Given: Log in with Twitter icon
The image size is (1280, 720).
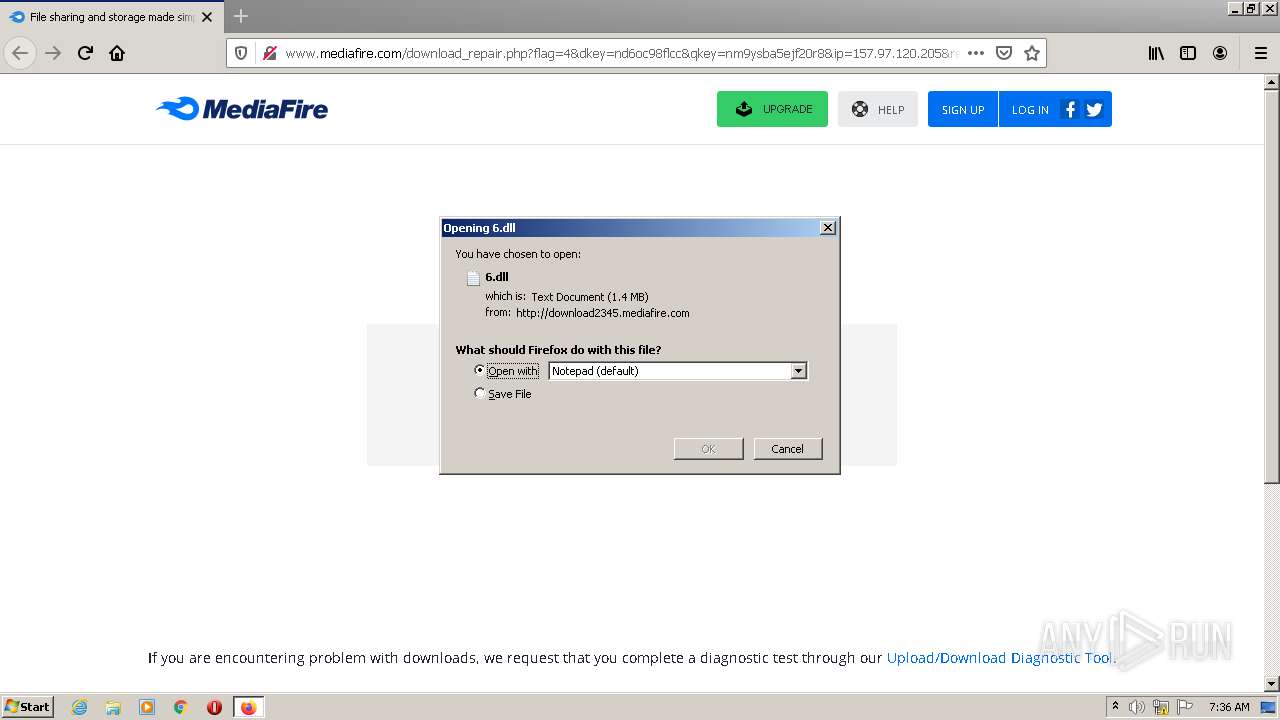Looking at the screenshot, I should pos(1094,109).
